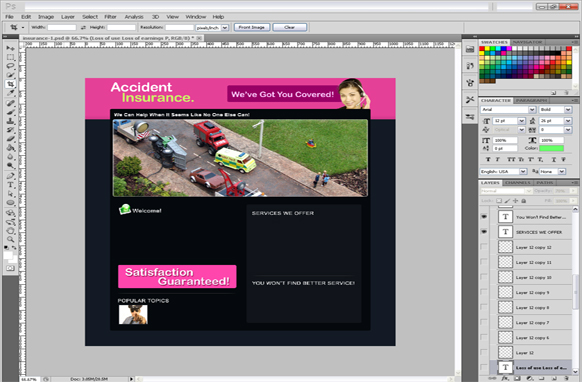Select the Dodge tool
Screen dimensions: 582x382
10,166
